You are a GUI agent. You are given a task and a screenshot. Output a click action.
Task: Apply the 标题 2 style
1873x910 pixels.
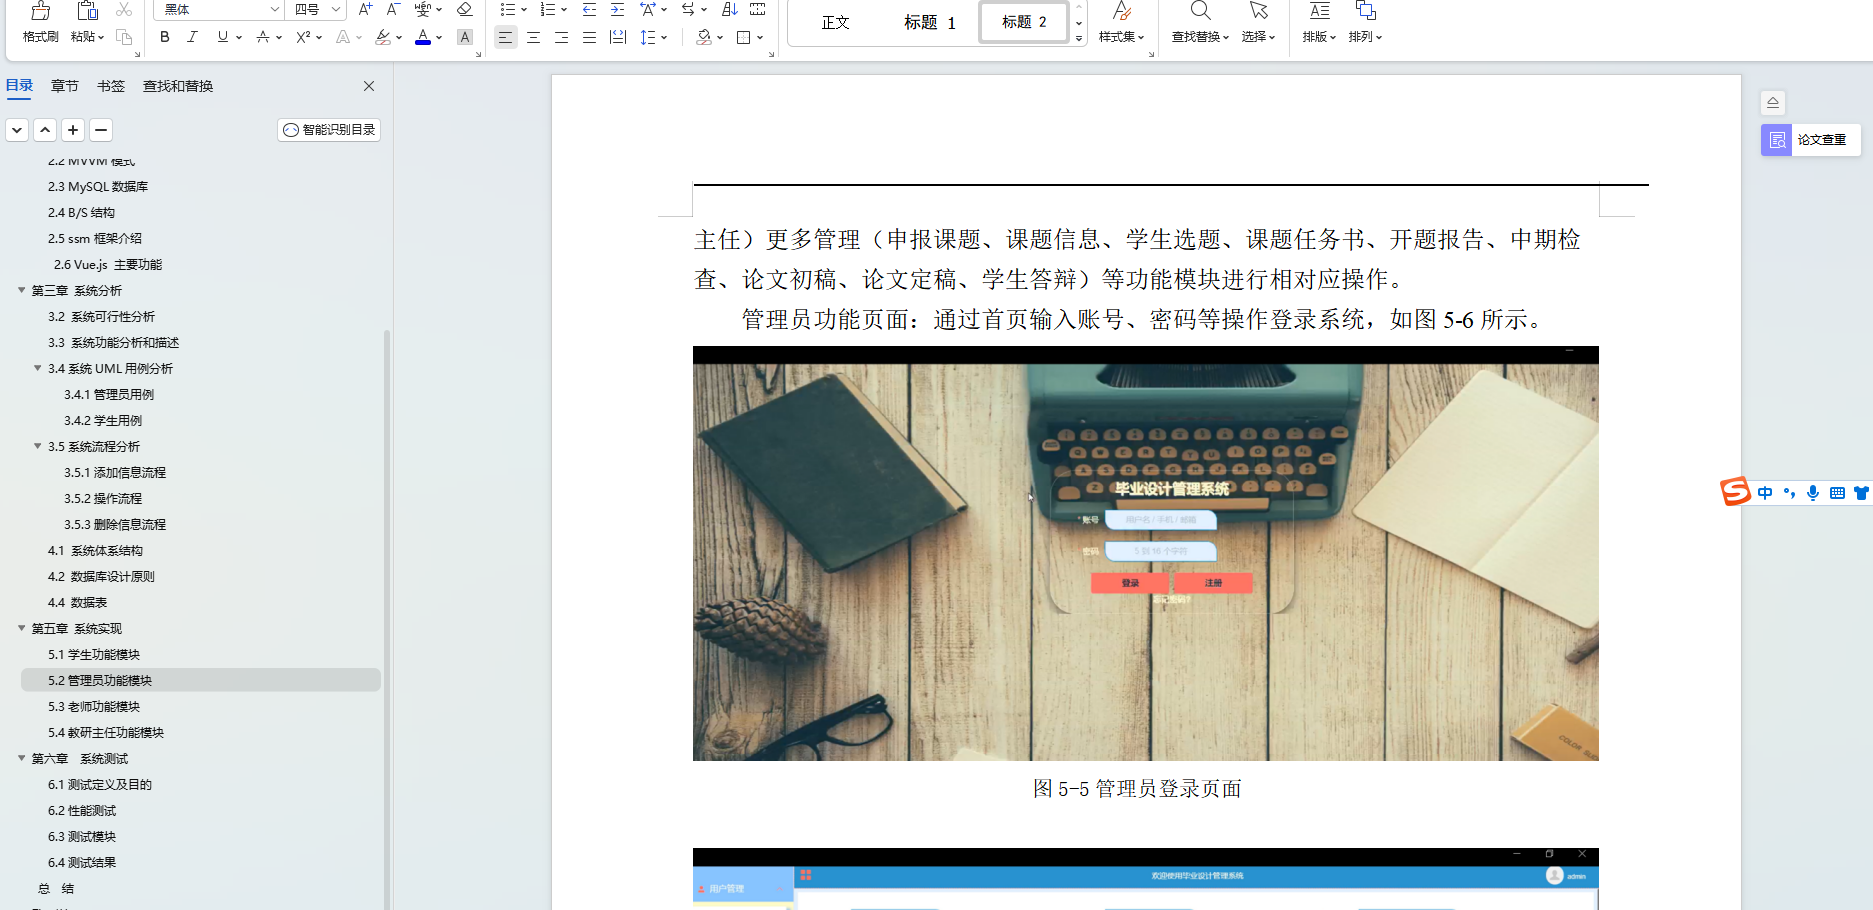tap(1024, 22)
